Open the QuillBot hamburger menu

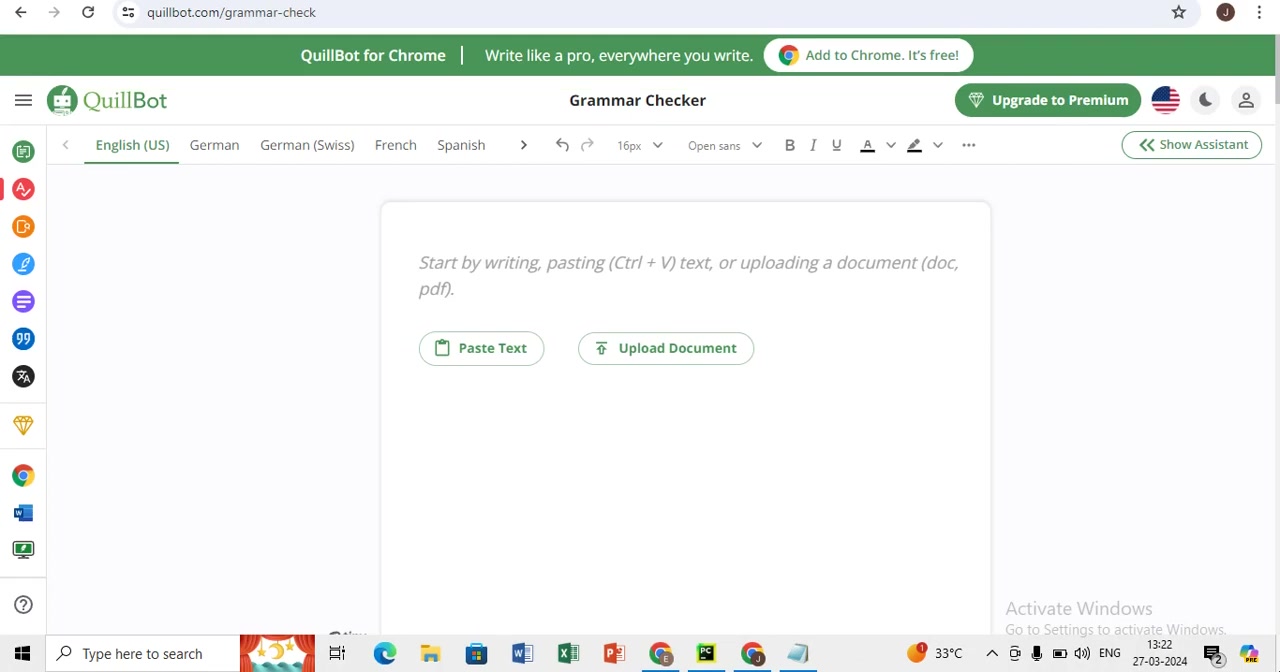tap(23, 100)
